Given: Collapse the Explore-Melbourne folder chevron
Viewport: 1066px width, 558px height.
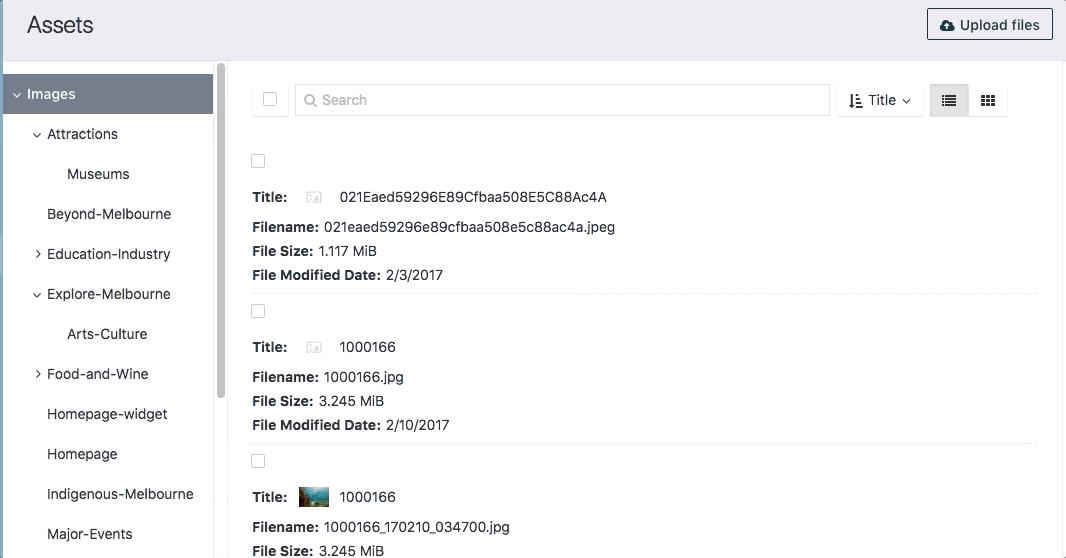Looking at the screenshot, I should point(37,295).
